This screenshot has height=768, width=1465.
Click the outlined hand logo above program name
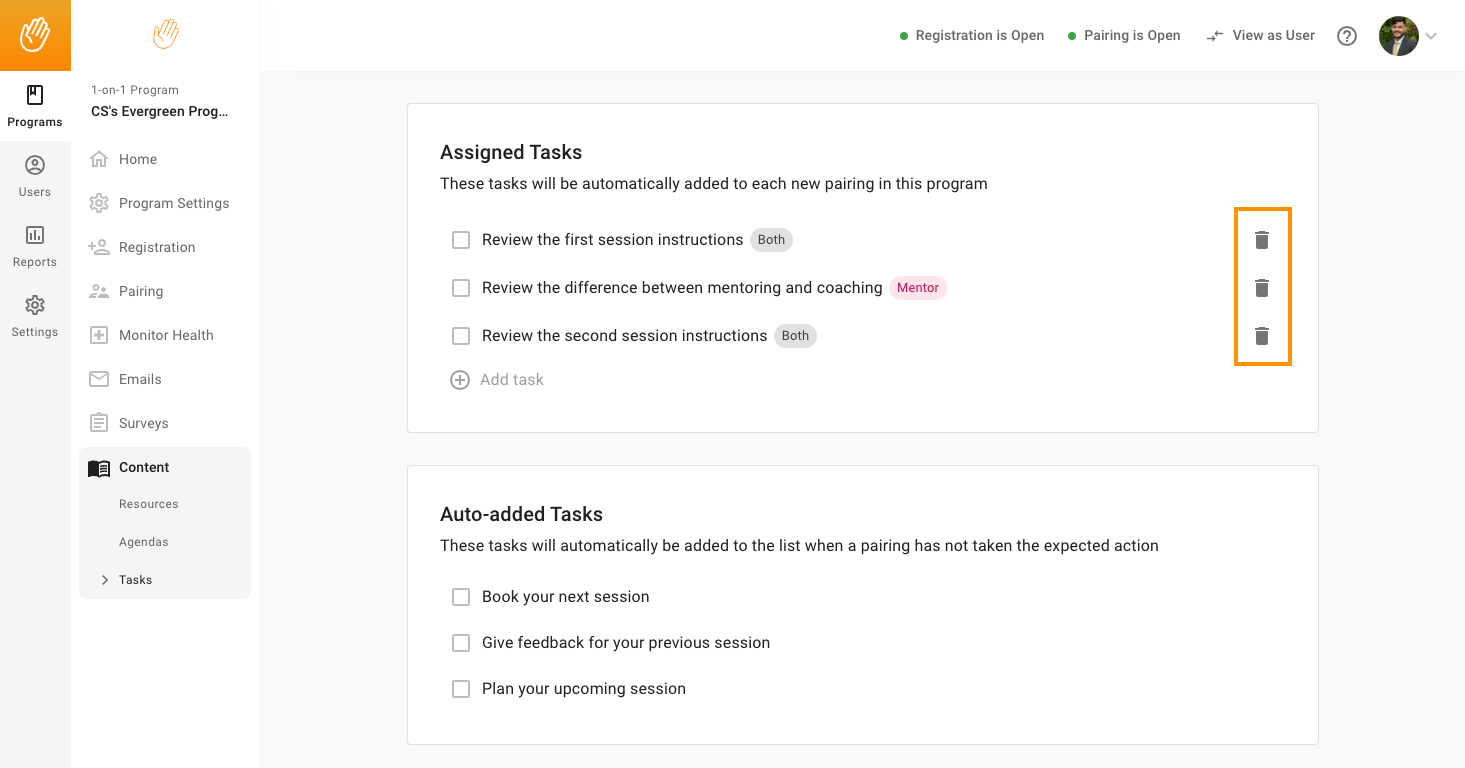(x=165, y=35)
